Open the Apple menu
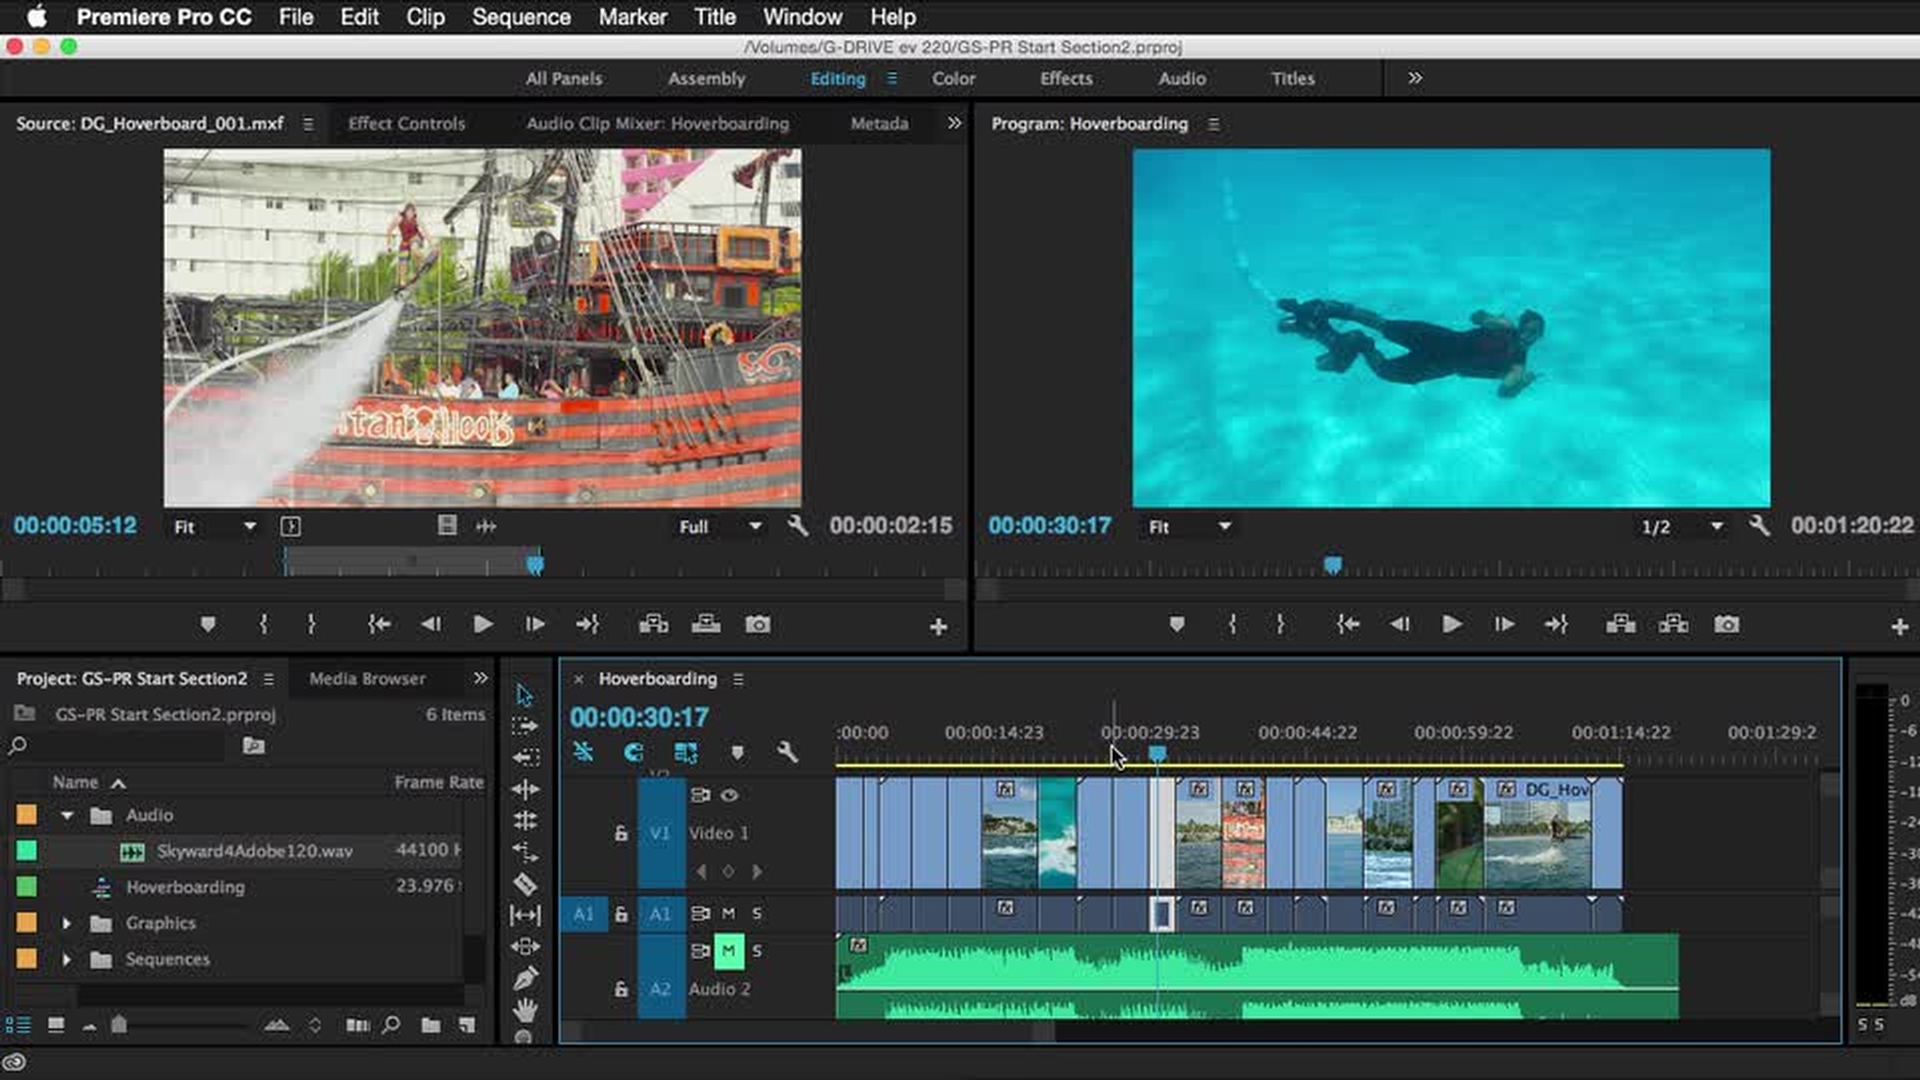 (x=36, y=17)
